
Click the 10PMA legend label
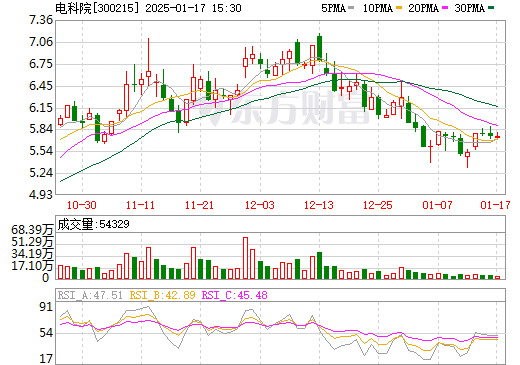[x=377, y=8]
